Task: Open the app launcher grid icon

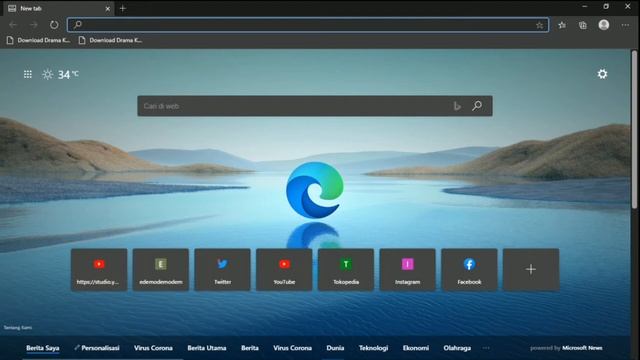Action: point(28,74)
